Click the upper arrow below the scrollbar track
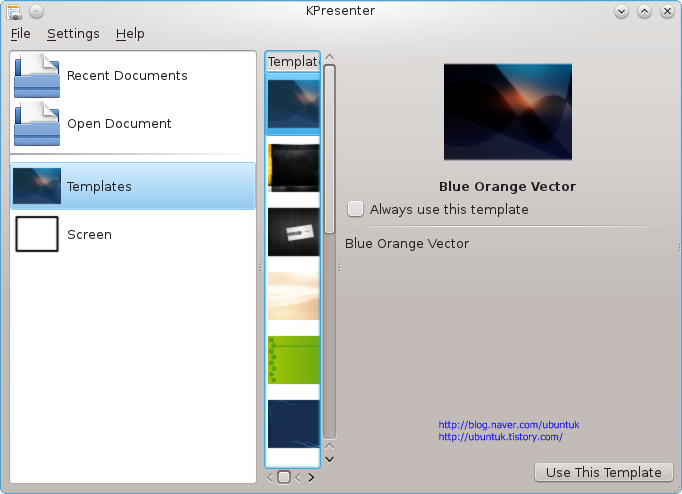This screenshot has height=494, width=682. tap(330, 447)
